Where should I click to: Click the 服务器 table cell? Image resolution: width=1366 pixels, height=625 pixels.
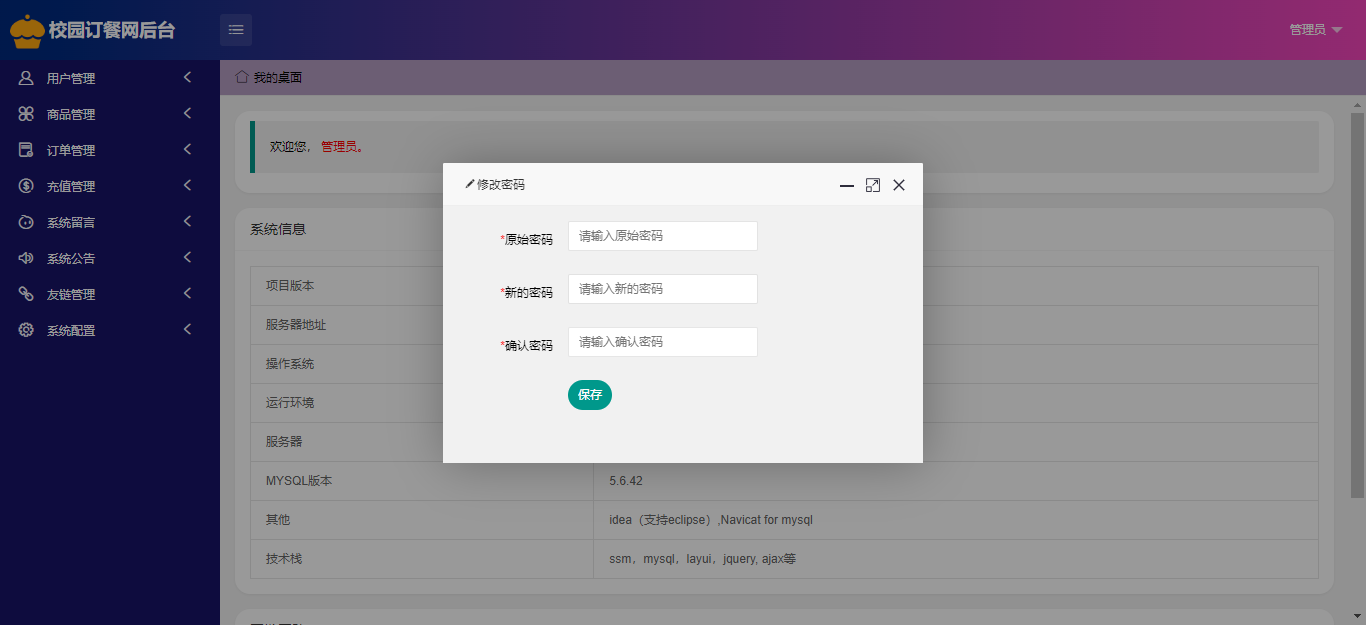click(422, 442)
